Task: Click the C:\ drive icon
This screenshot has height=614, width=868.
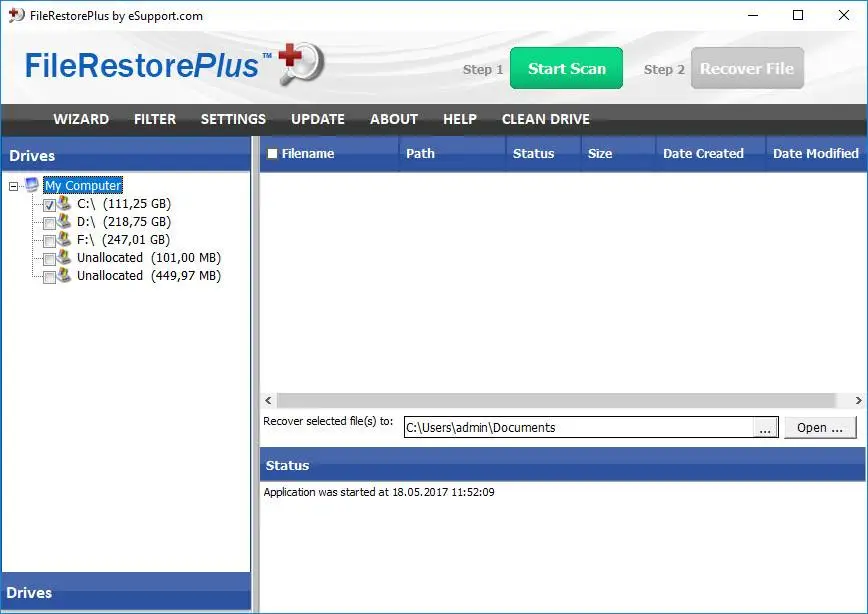Action: click(64, 203)
